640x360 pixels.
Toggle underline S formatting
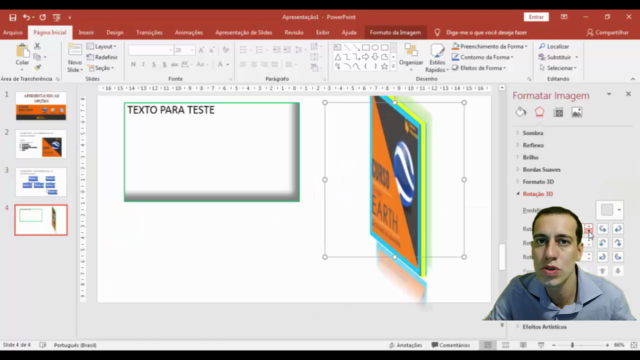click(x=154, y=64)
